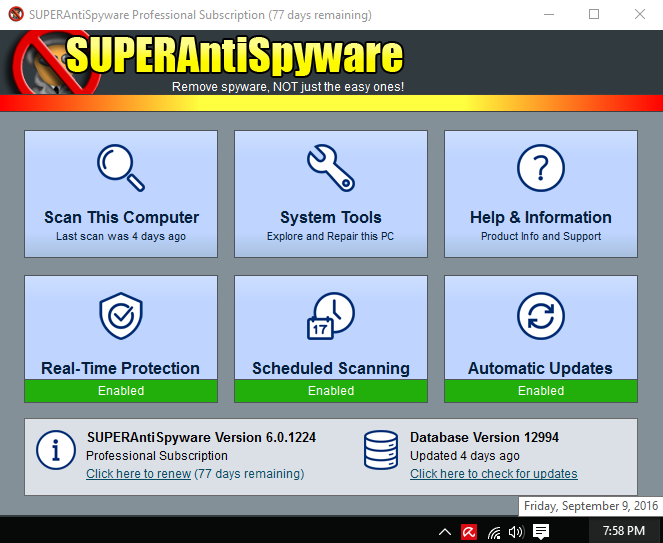
Task: Click Automatic Updates title
Action: tap(540, 368)
